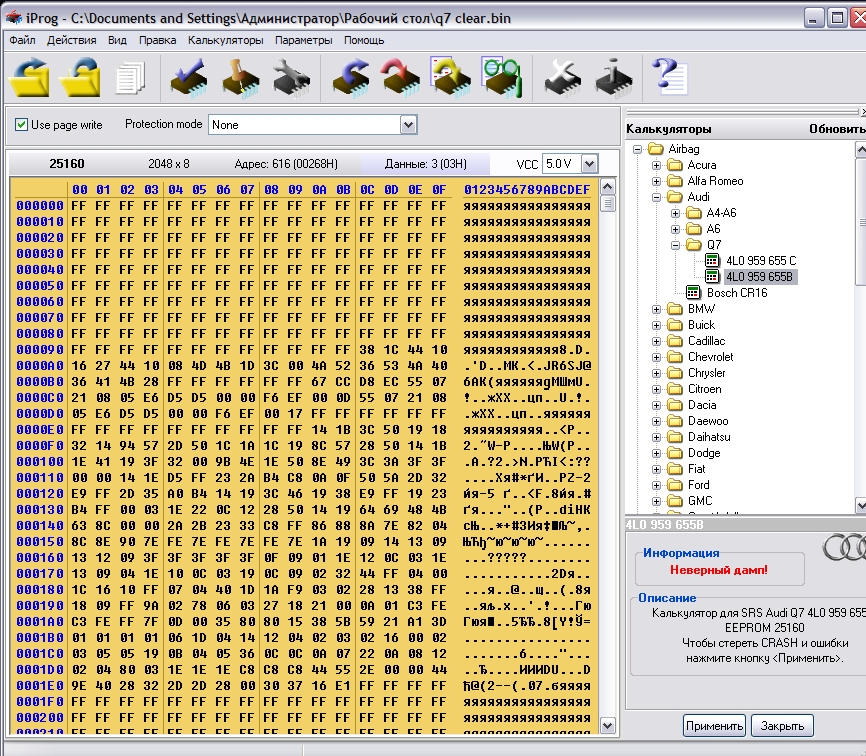Expand the Acura folder
This screenshot has height=756, width=866.
[x=656, y=165]
